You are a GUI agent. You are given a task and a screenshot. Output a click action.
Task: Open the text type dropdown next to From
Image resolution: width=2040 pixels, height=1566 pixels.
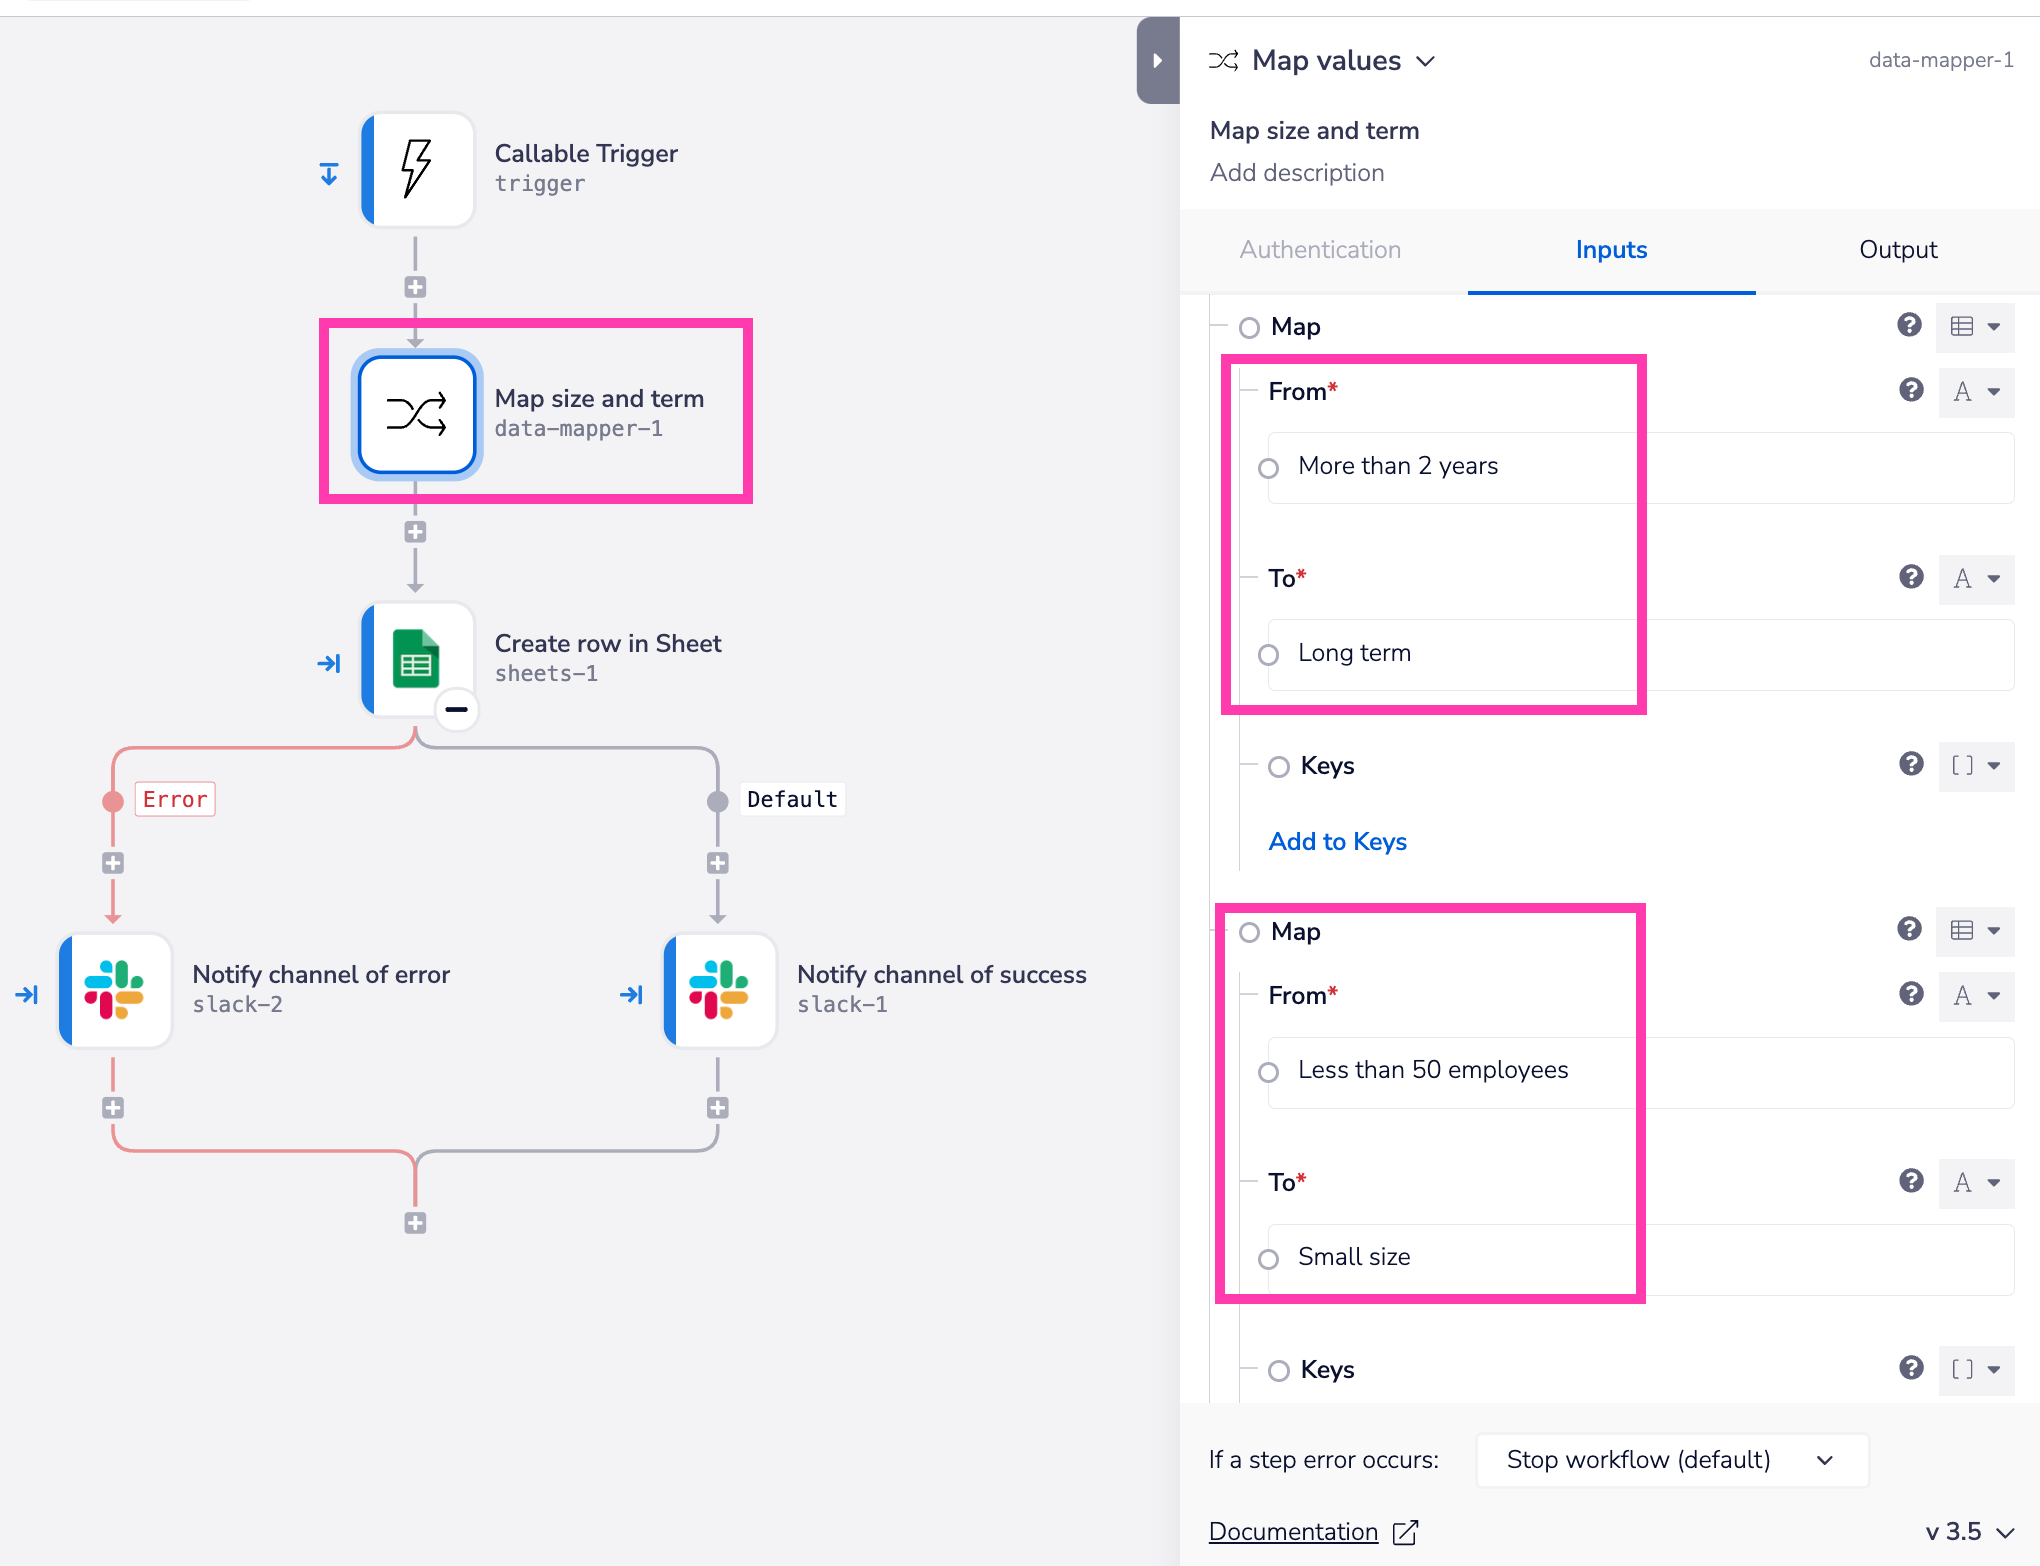pyautogui.click(x=1976, y=392)
